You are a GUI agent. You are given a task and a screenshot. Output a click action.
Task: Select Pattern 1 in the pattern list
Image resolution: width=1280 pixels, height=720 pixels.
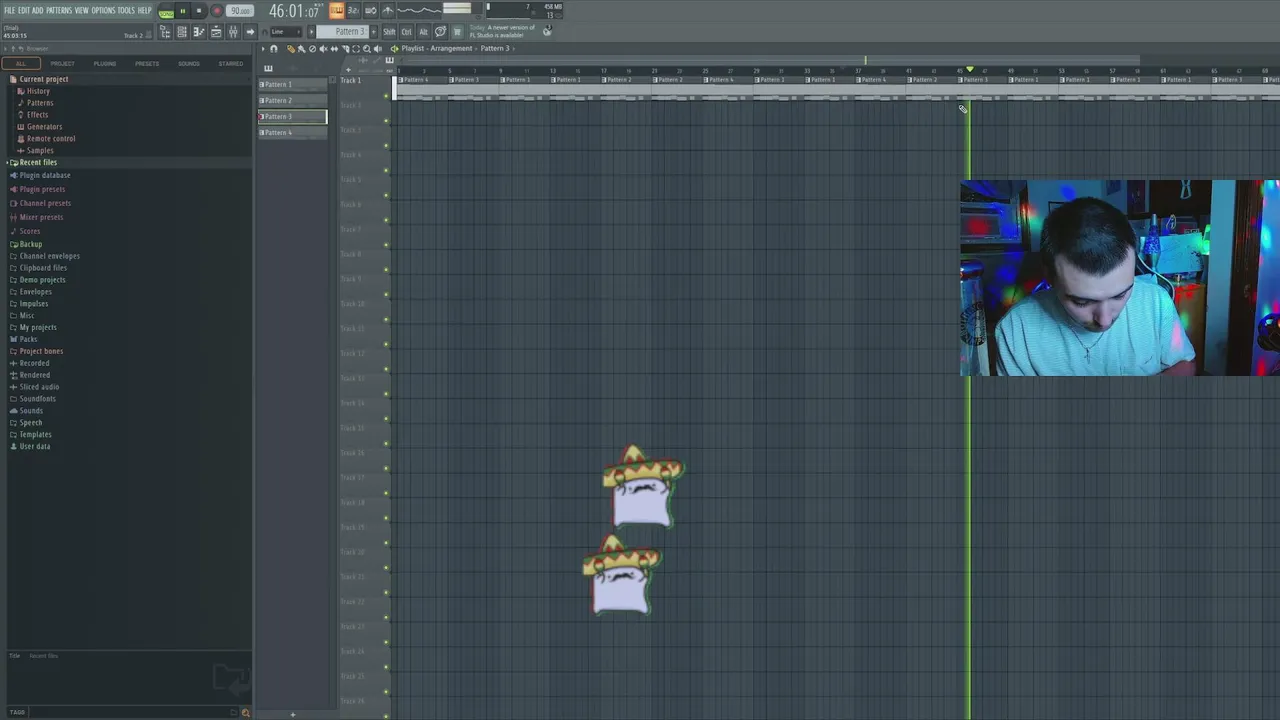292,85
